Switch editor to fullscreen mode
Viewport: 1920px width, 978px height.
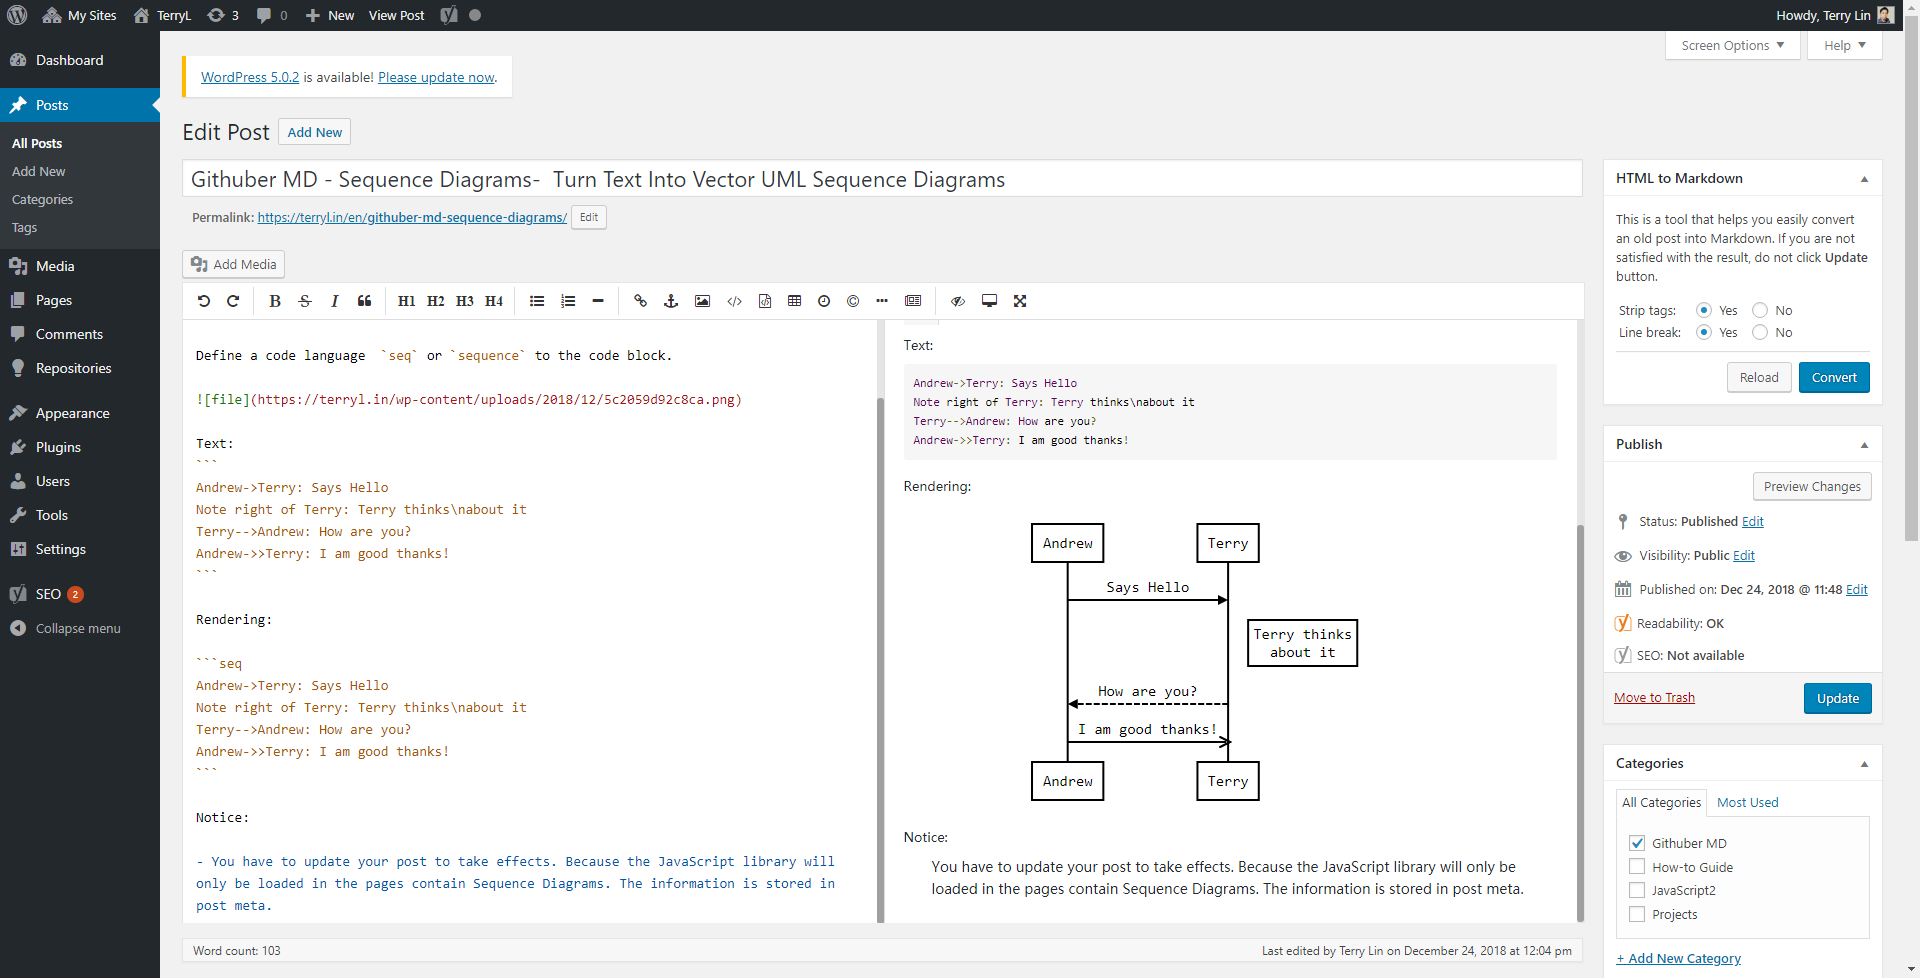pyautogui.click(x=1020, y=301)
